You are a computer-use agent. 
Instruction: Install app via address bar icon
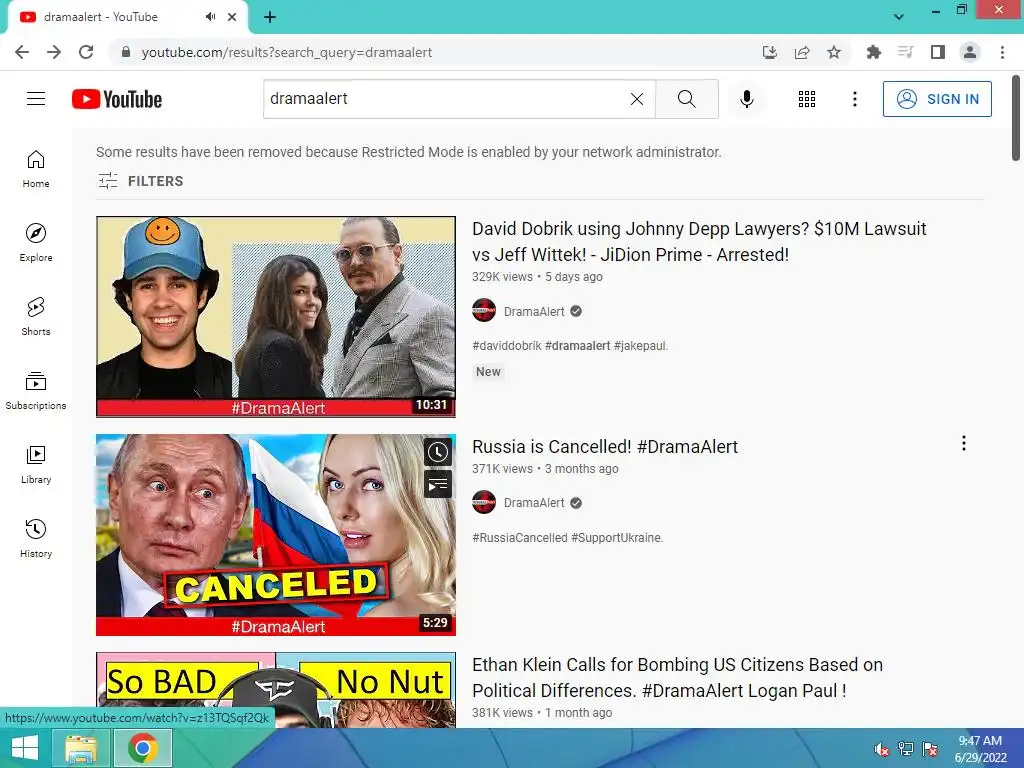tap(770, 52)
